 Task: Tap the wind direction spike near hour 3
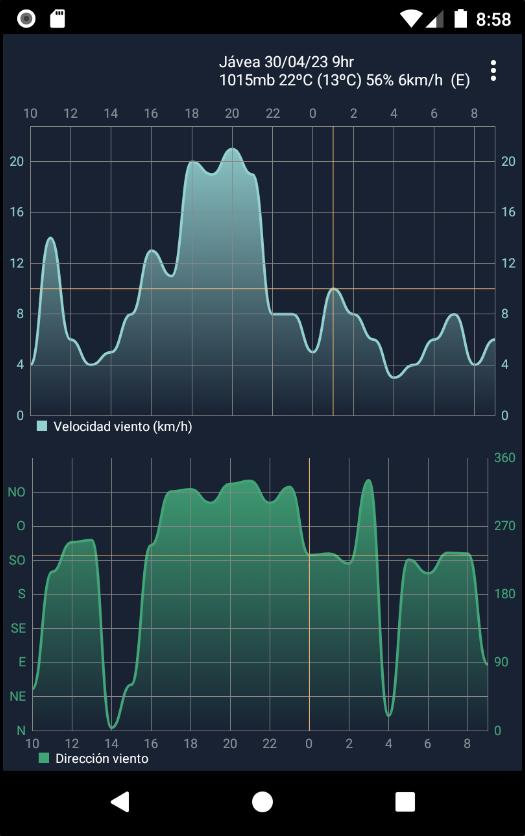click(x=368, y=481)
